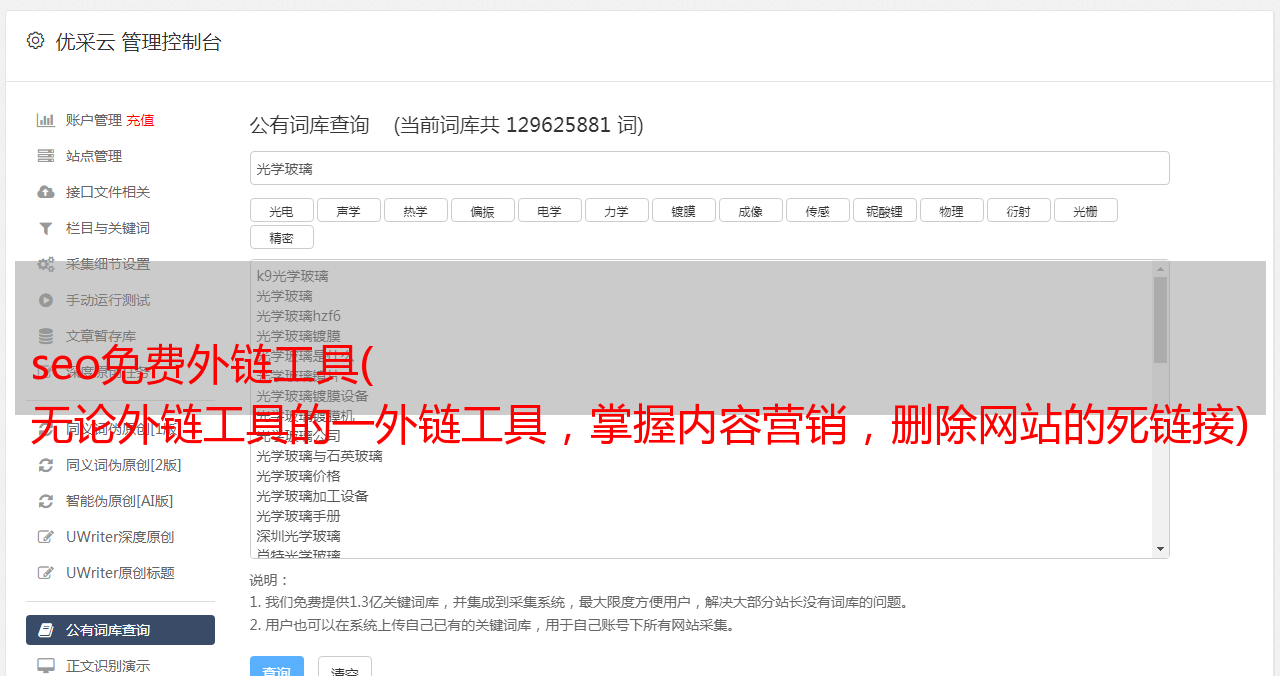Image resolution: width=1280 pixels, height=676 pixels.
Task: Click the 声学 tag button
Action: (348, 210)
